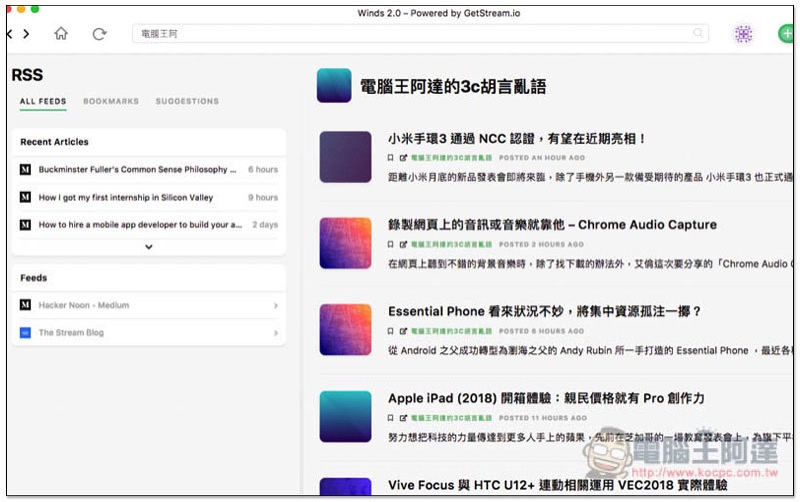Bookmark the 小米手環3 article
The height and width of the screenshot is (502, 800).
(x=390, y=158)
